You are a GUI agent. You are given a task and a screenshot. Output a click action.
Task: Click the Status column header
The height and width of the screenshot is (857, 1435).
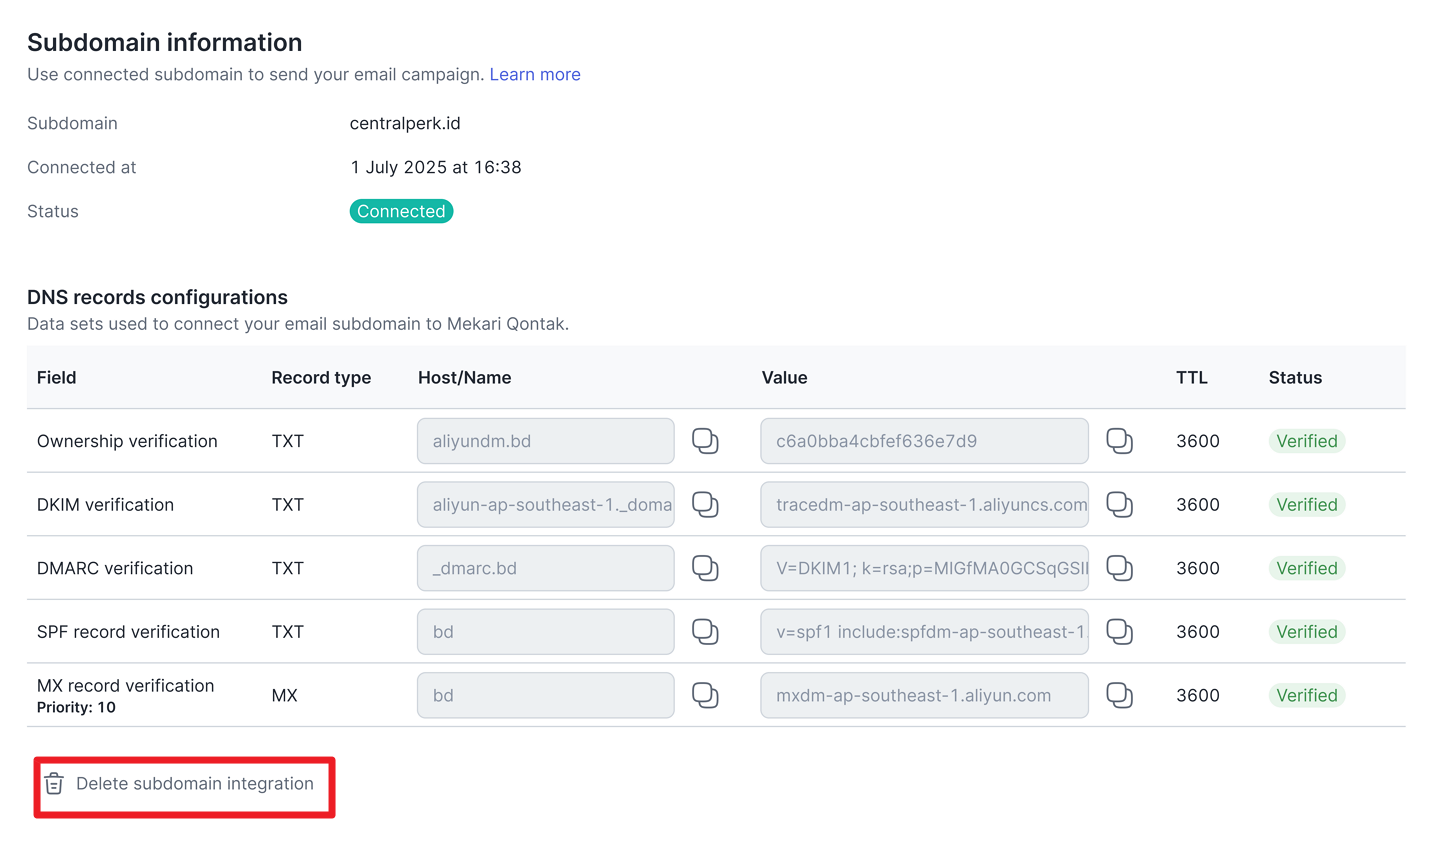(1295, 378)
